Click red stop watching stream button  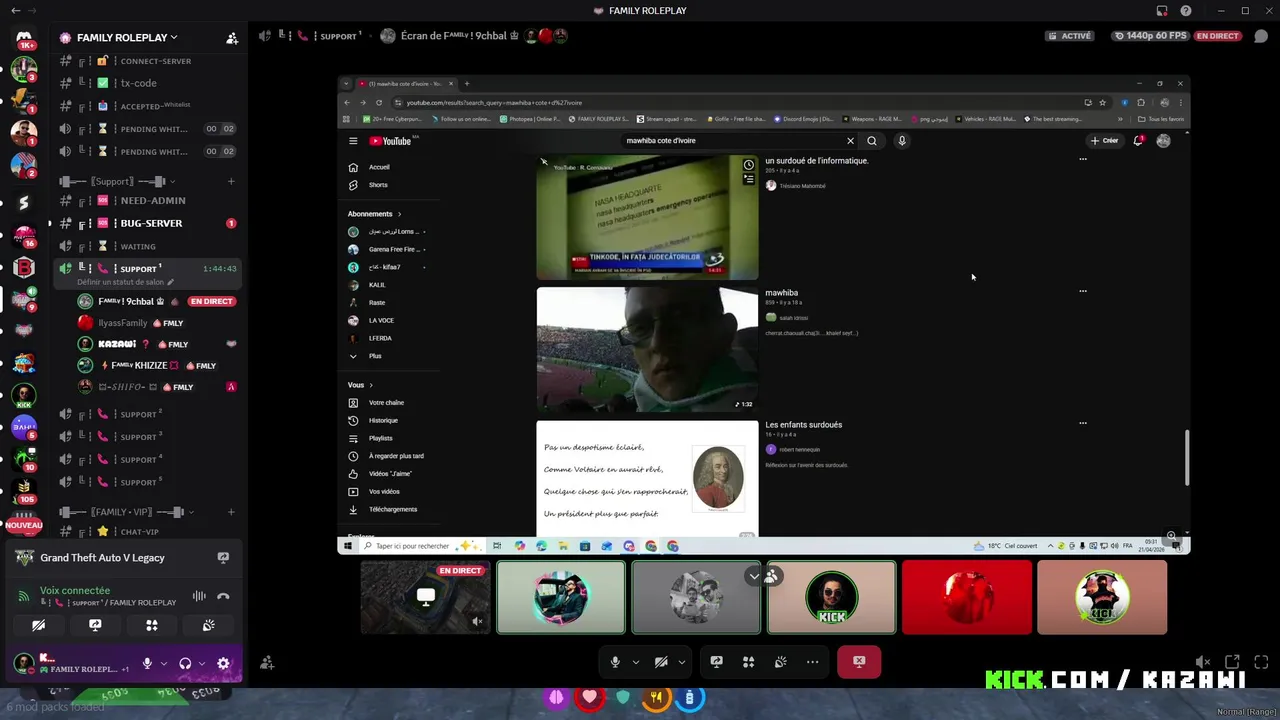(x=859, y=662)
